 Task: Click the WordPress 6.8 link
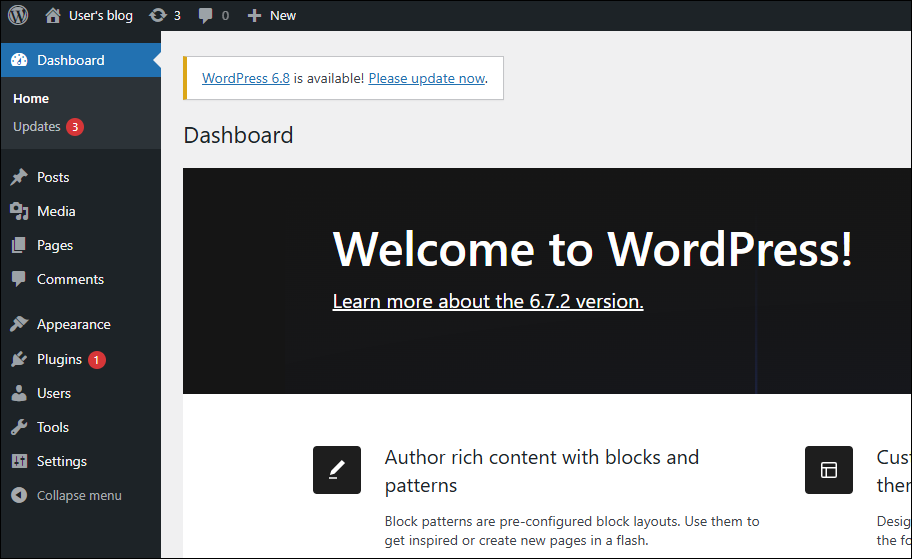tap(245, 78)
